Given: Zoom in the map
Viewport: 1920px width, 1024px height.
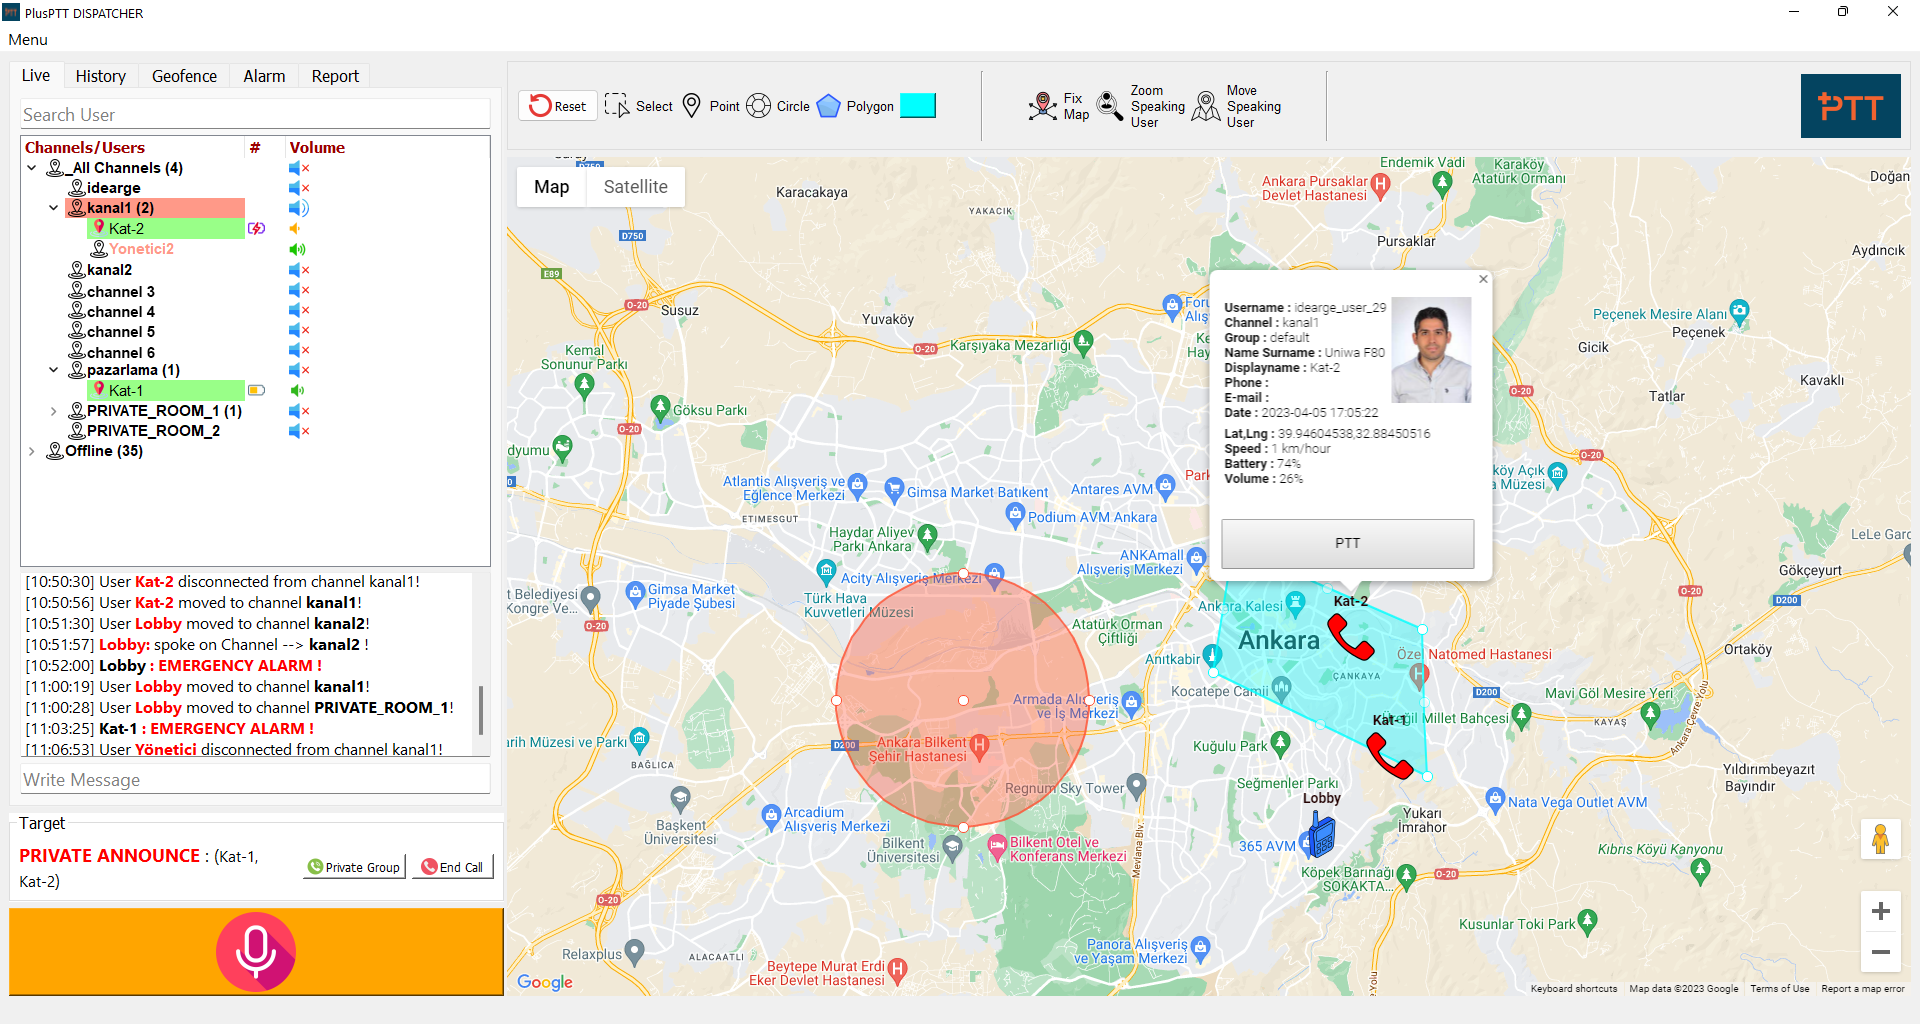Looking at the screenshot, I should click(1880, 911).
